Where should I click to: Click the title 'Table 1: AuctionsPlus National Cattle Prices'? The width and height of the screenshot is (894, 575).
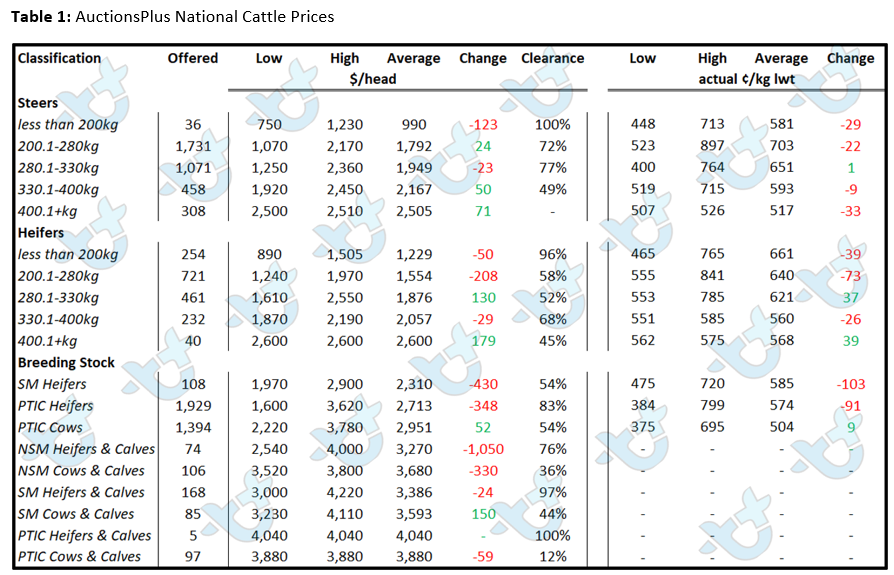(x=173, y=17)
